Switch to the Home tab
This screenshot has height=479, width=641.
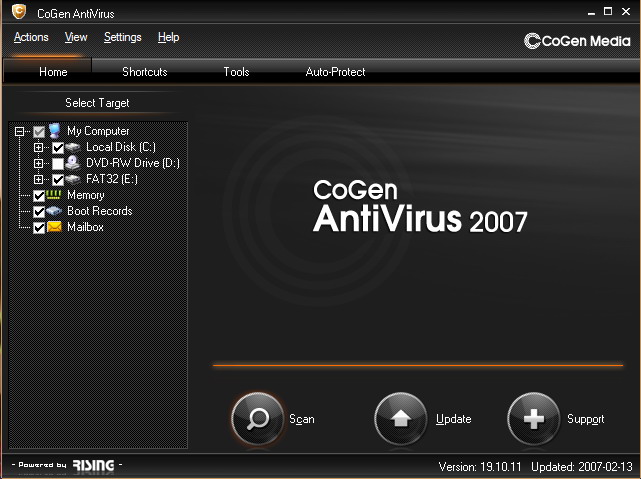[47, 72]
